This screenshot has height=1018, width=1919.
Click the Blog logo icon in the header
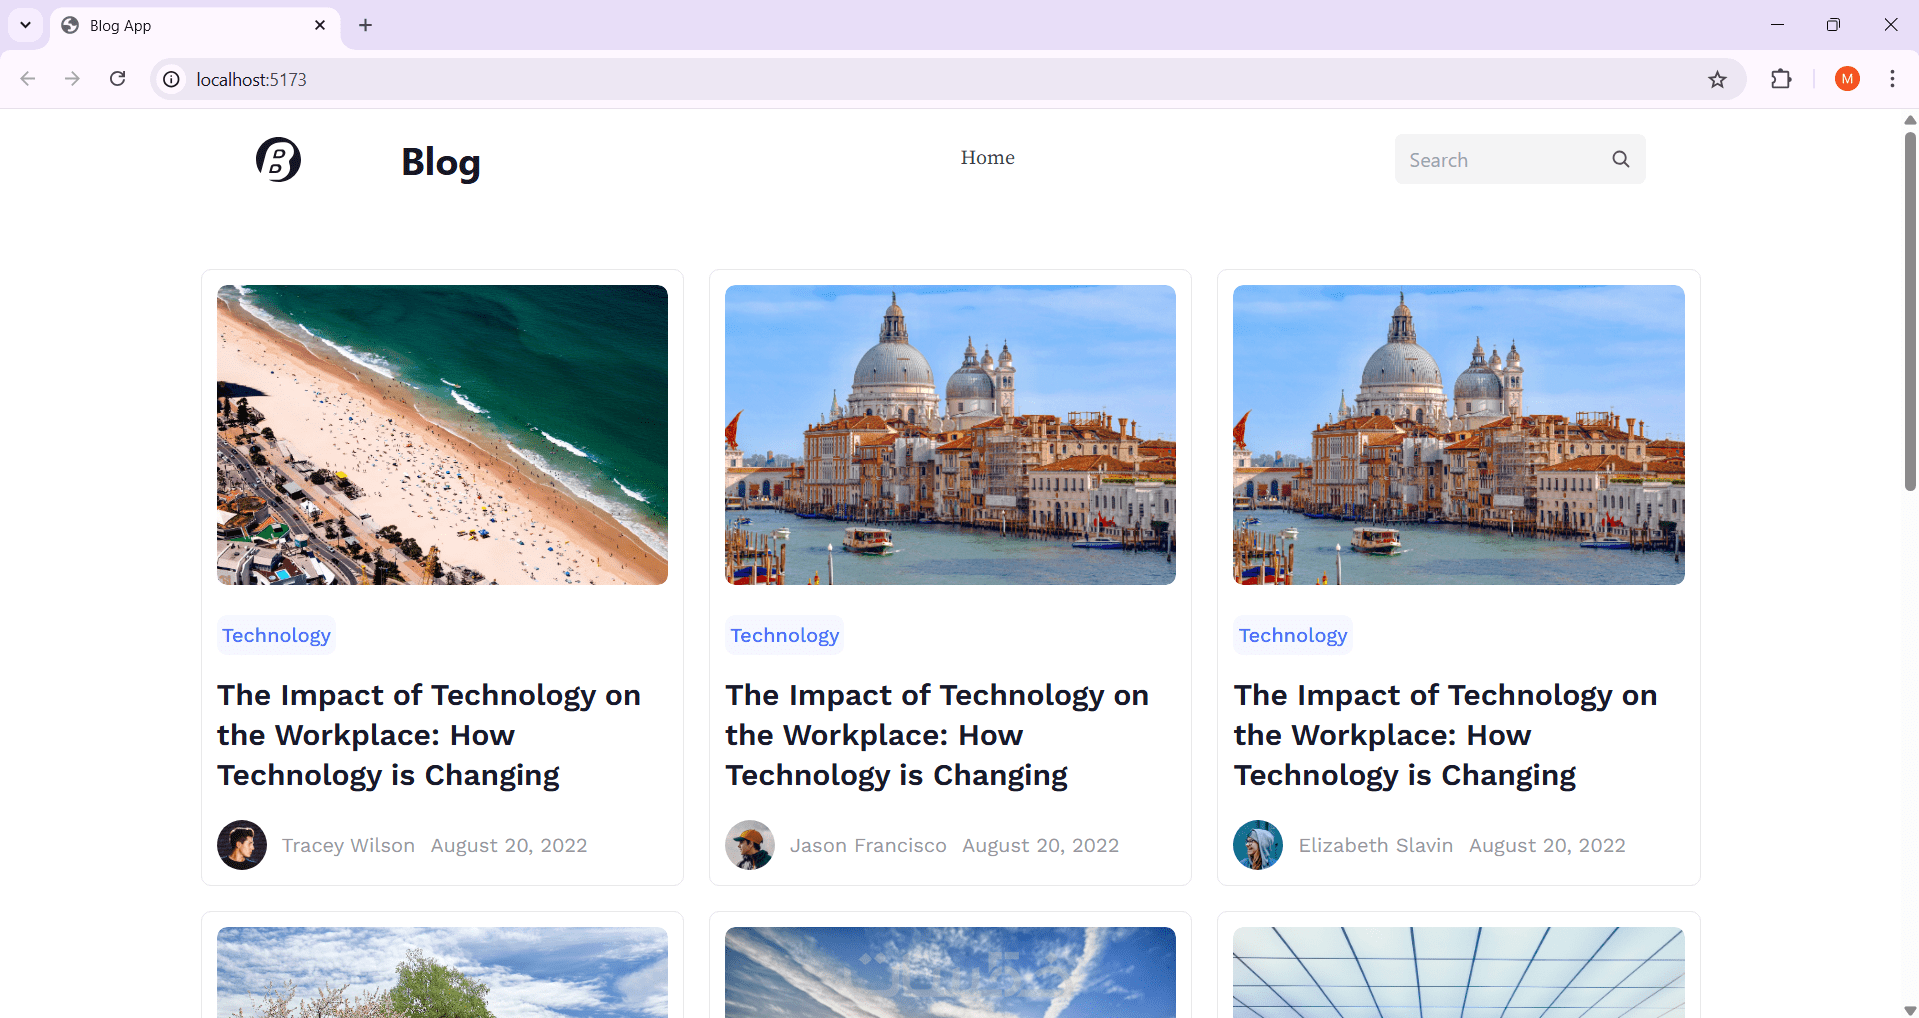point(278,160)
